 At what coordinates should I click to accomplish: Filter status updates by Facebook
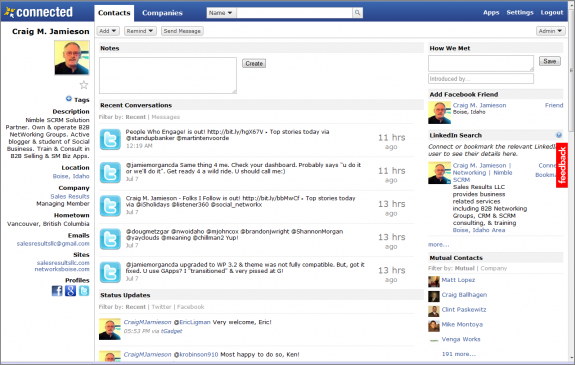click(x=190, y=307)
